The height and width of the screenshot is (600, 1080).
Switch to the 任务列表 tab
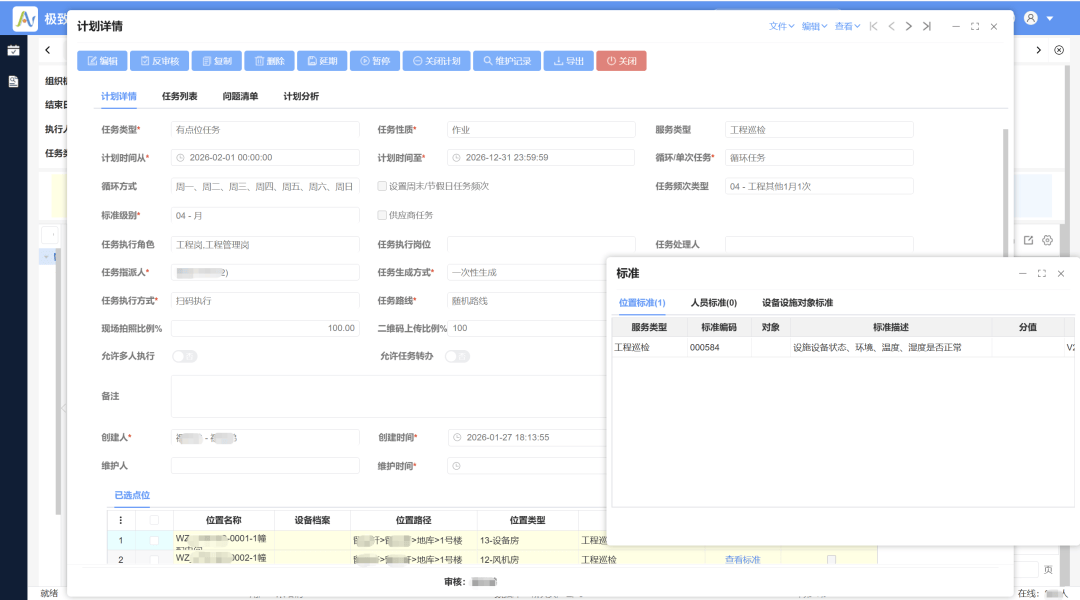click(179, 96)
